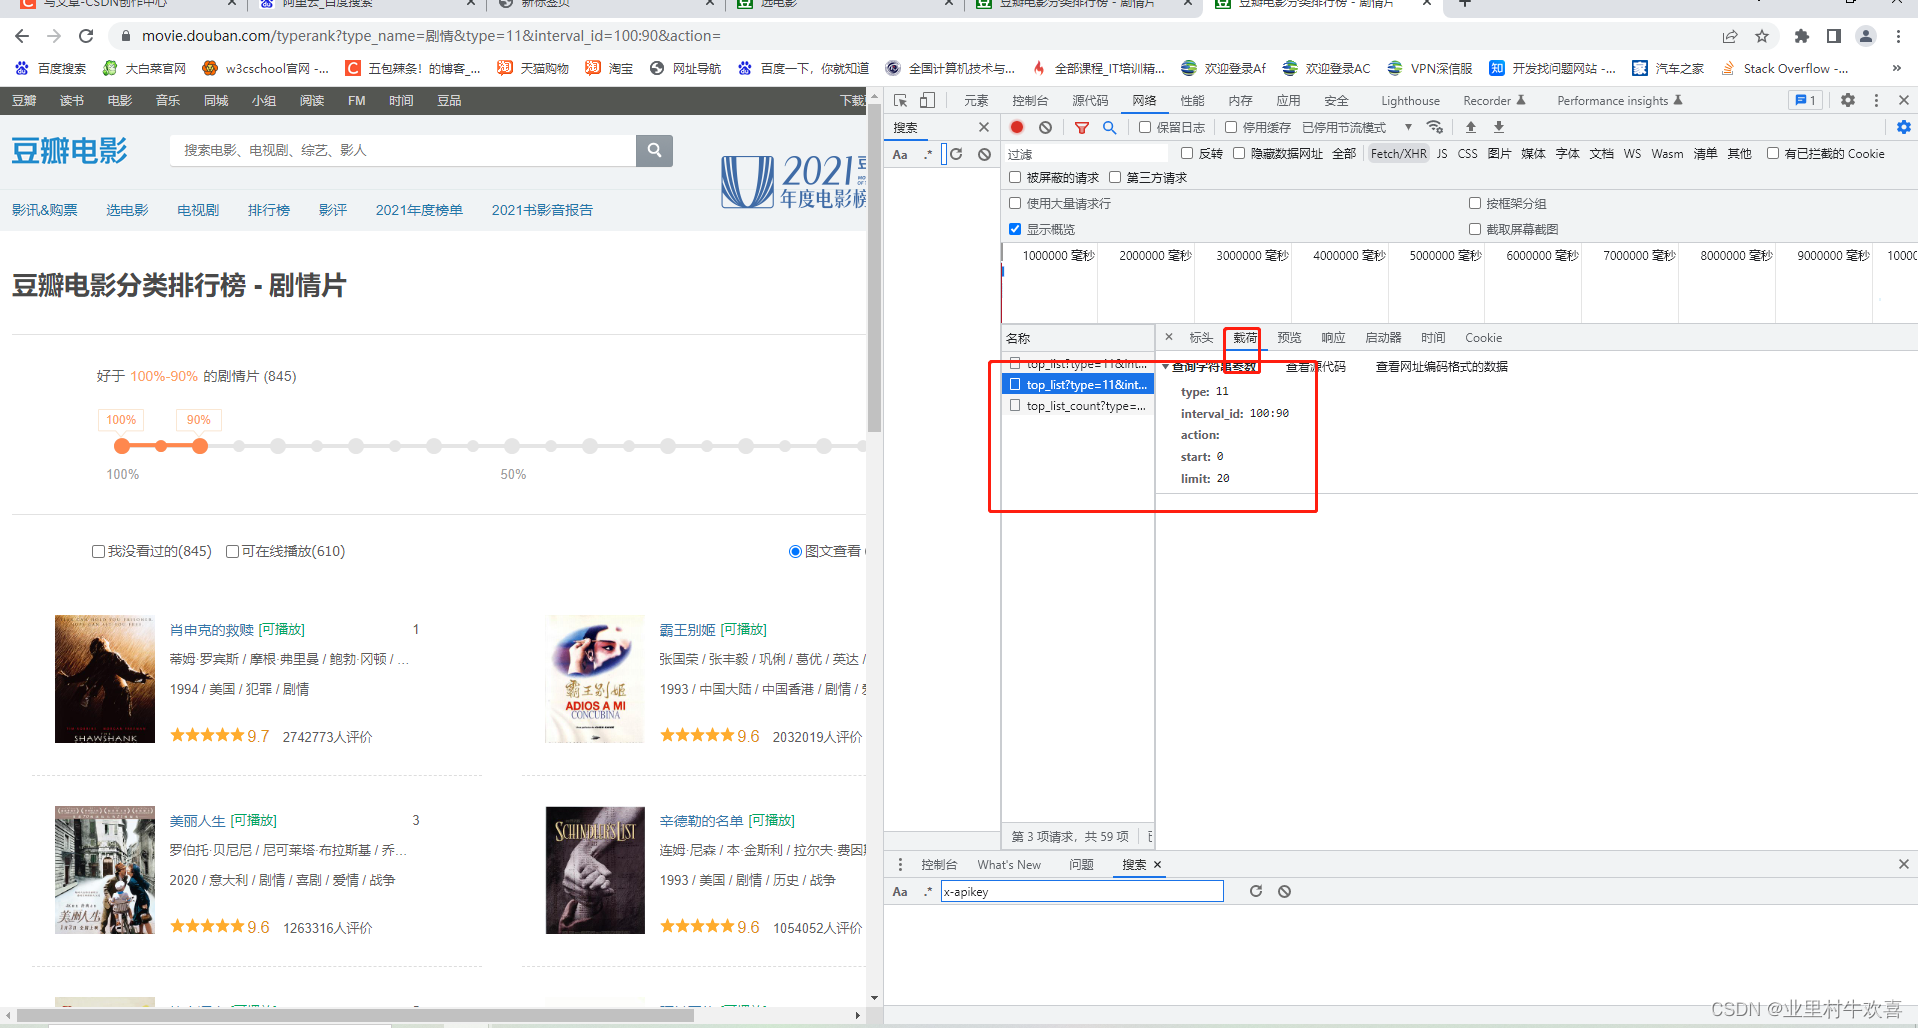This screenshot has height=1028, width=1918.
Task: Open the 标头 request detail tab
Action: [1201, 338]
